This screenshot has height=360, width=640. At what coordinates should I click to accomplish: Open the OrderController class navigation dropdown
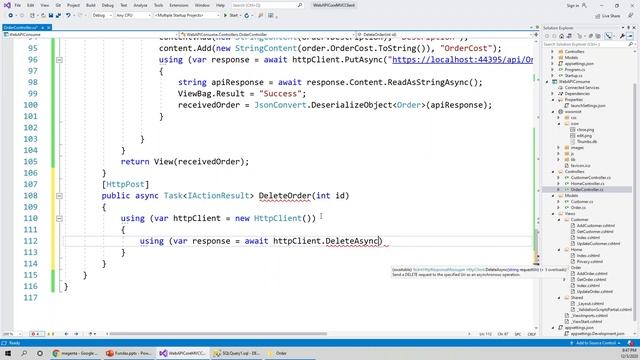267,35
